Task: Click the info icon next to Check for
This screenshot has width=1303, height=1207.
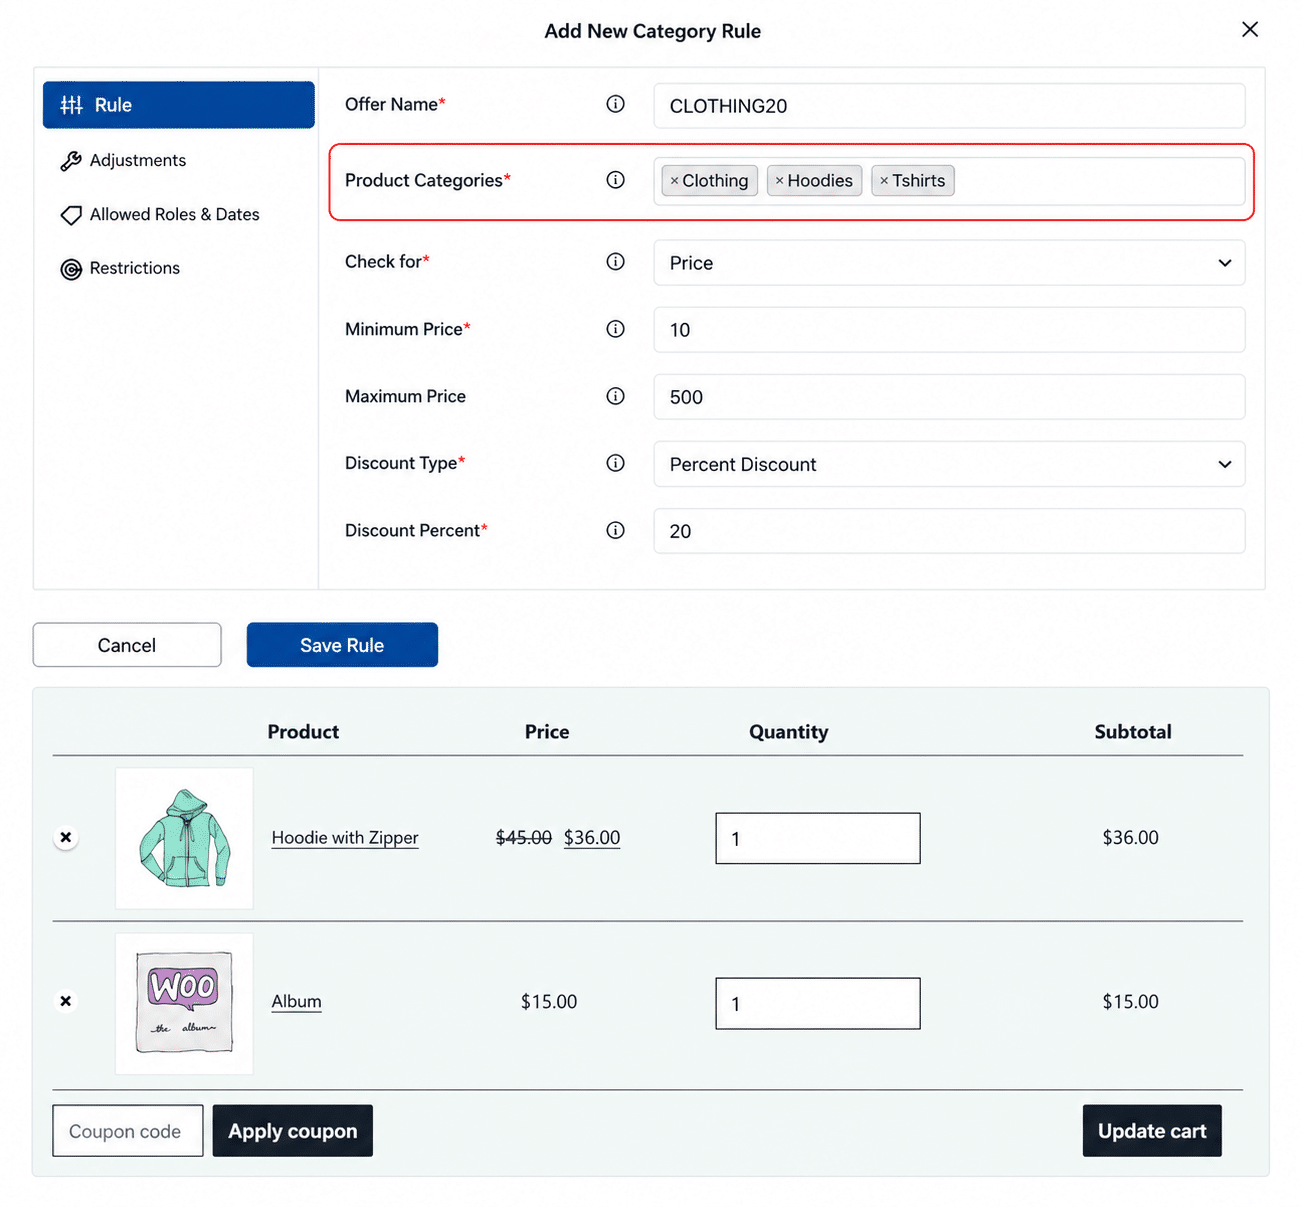Action: [615, 261]
